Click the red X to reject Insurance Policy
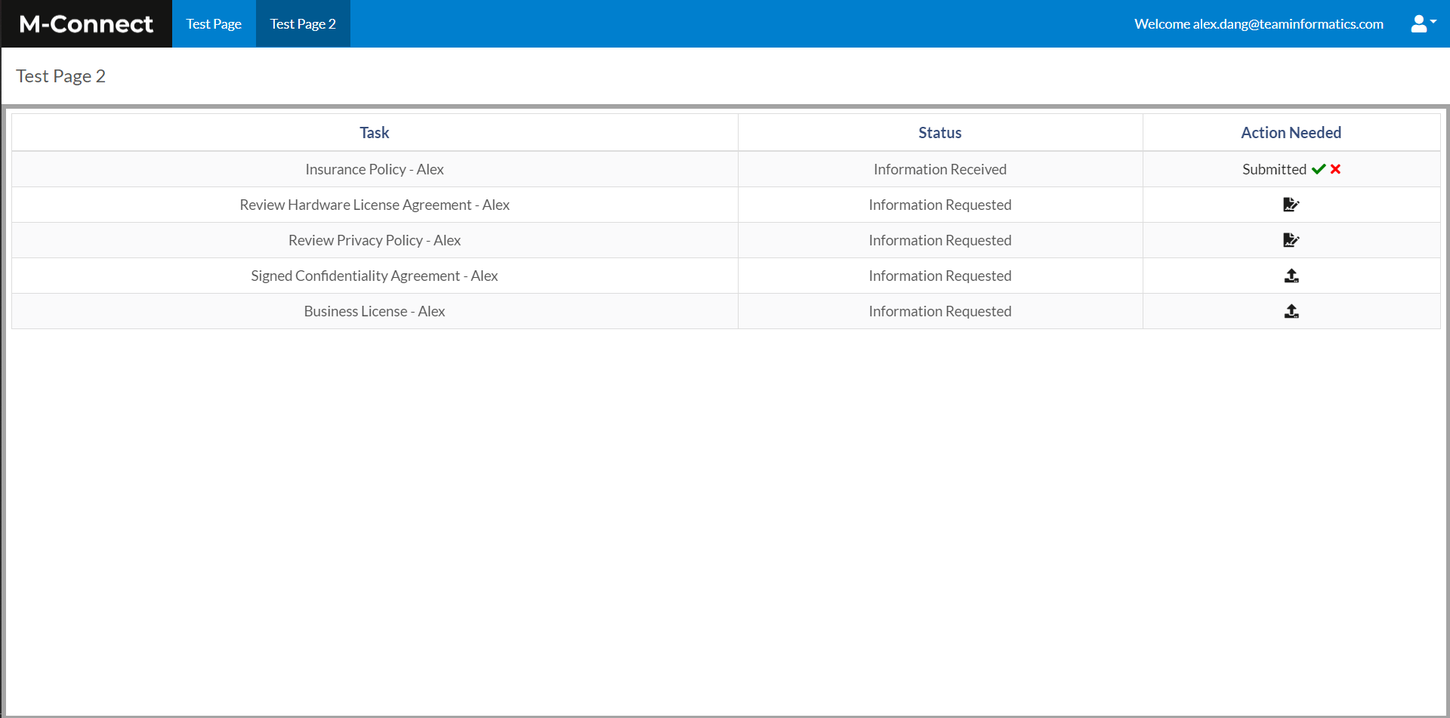This screenshot has height=718, width=1450. pos(1335,169)
